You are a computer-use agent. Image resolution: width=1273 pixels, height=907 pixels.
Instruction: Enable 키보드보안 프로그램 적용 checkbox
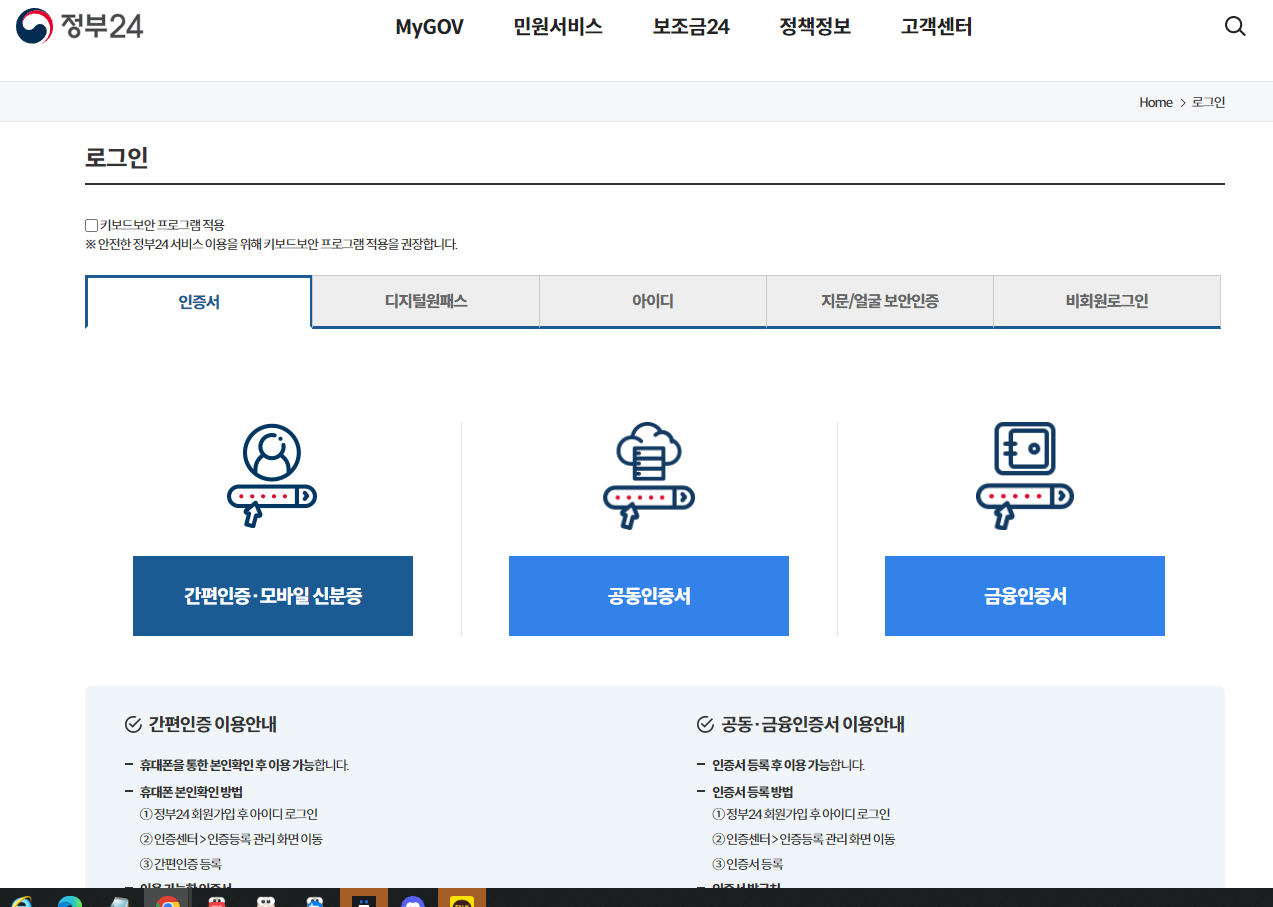(x=92, y=225)
